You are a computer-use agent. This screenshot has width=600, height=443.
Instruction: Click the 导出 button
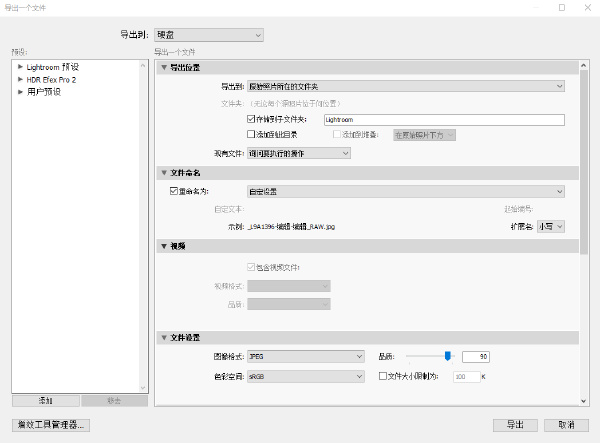(x=515, y=425)
